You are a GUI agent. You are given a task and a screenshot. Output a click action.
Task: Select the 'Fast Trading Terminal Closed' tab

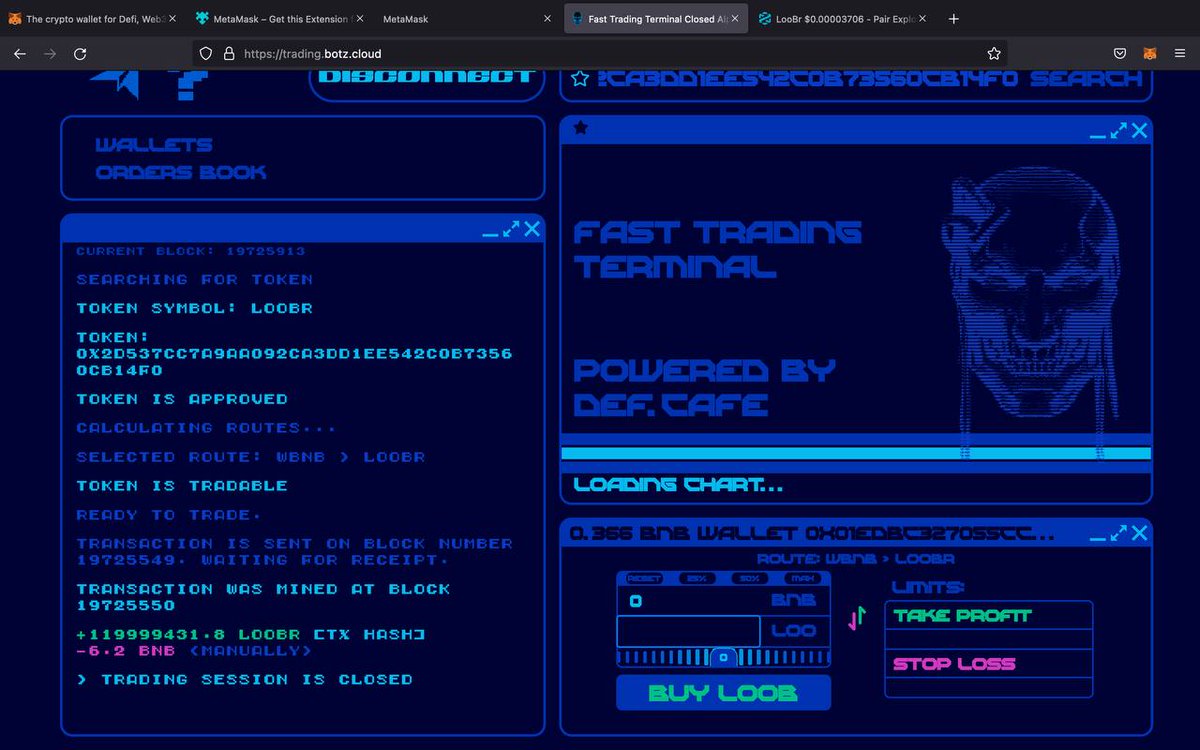pos(656,19)
